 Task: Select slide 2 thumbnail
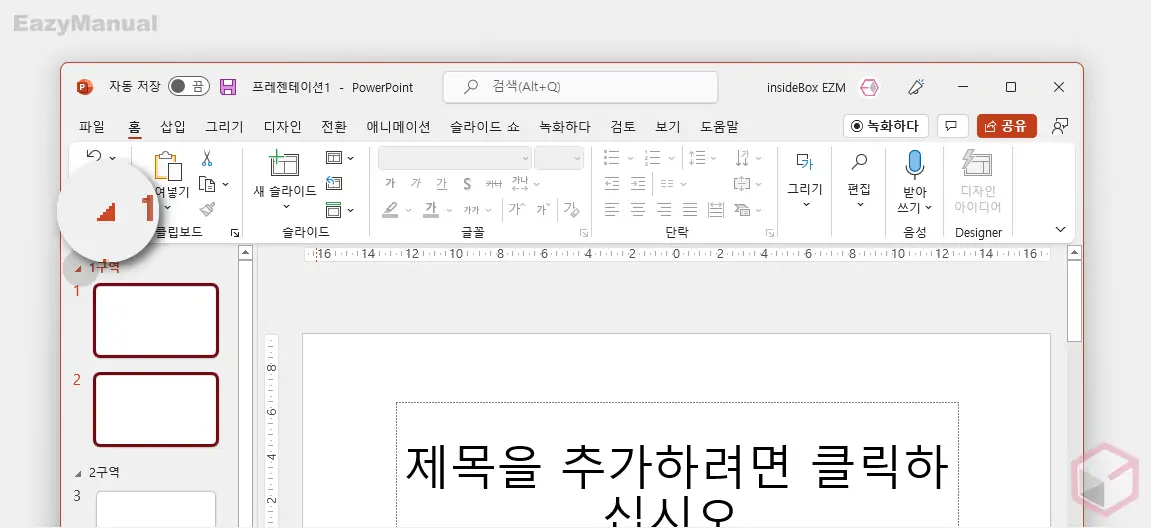(156, 409)
